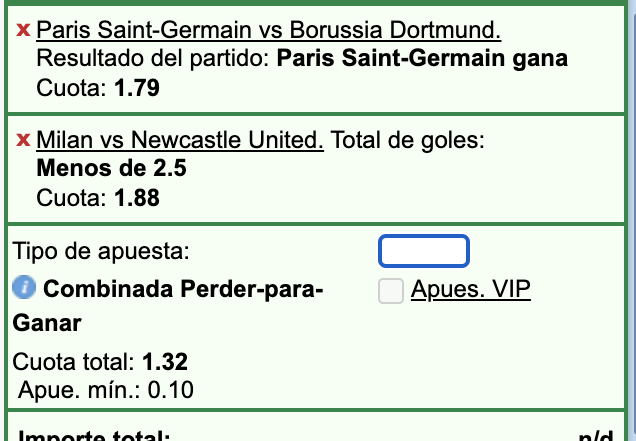Click the 'Resultado del partido' market label
Viewport: 636px width, 441px height.
[153, 59]
